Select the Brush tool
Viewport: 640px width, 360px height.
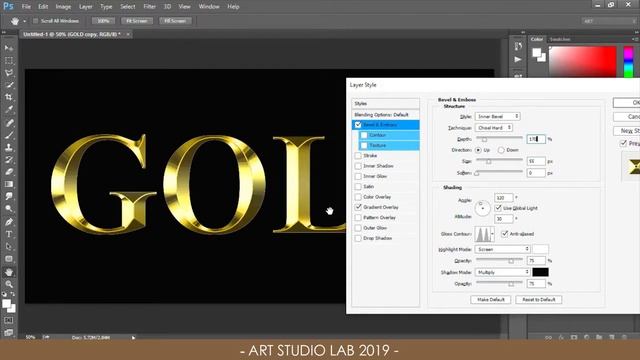click(x=9, y=135)
